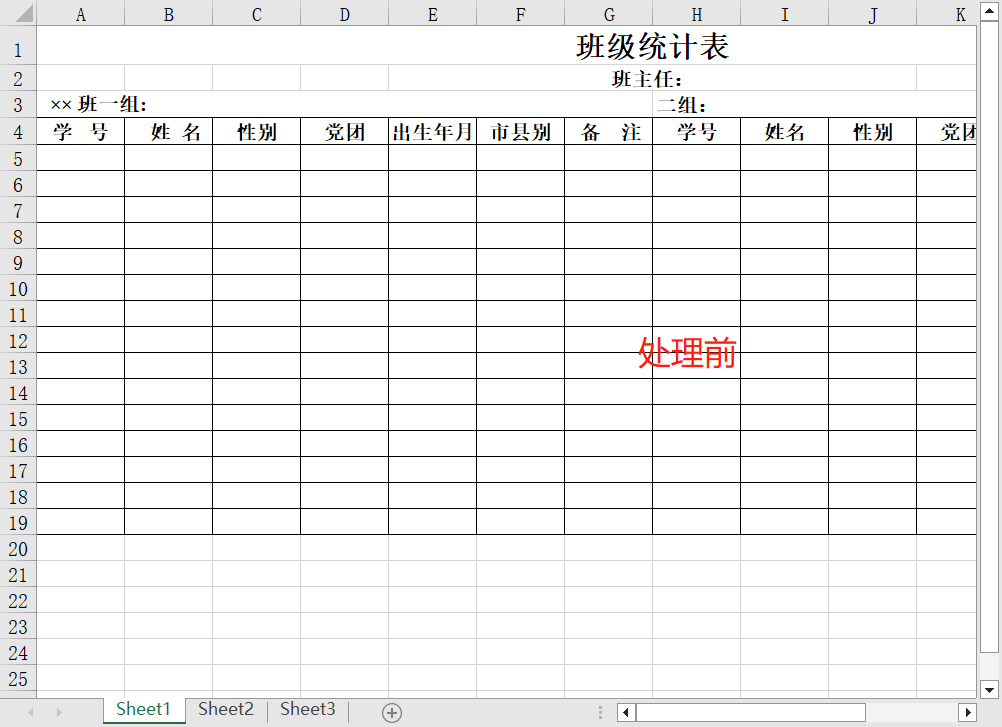Select column A by clicking its header
This screenshot has width=1002, height=727.
tap(80, 14)
